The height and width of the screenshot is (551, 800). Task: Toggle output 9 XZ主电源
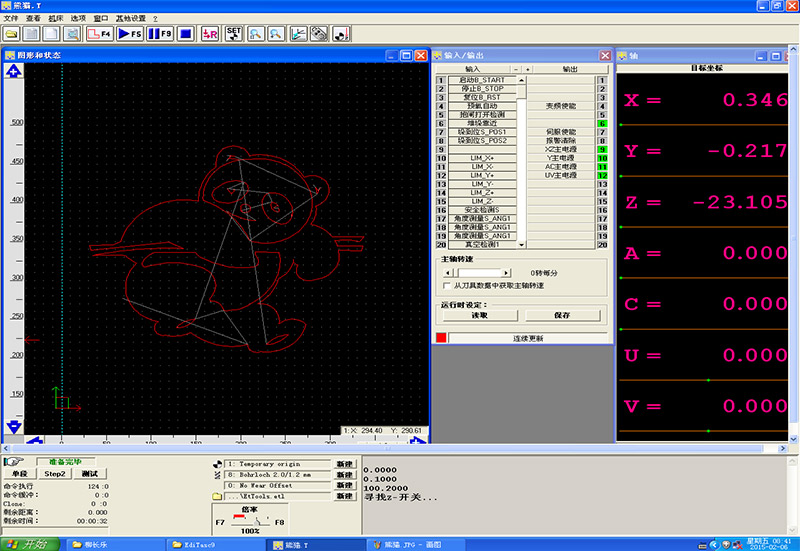[602, 149]
